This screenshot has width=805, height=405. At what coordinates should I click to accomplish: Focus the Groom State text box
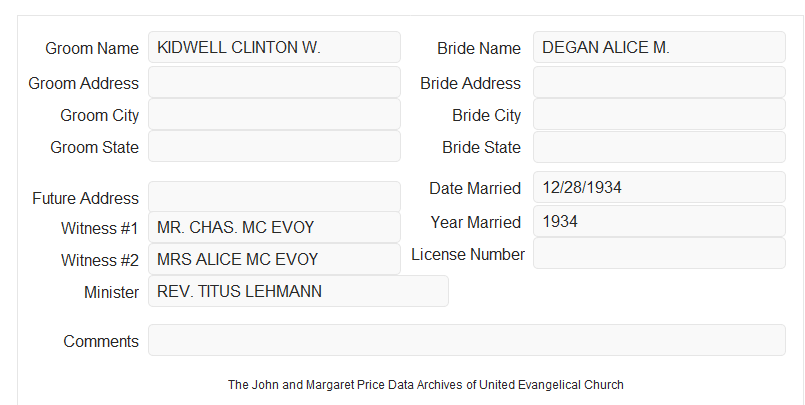(274, 146)
